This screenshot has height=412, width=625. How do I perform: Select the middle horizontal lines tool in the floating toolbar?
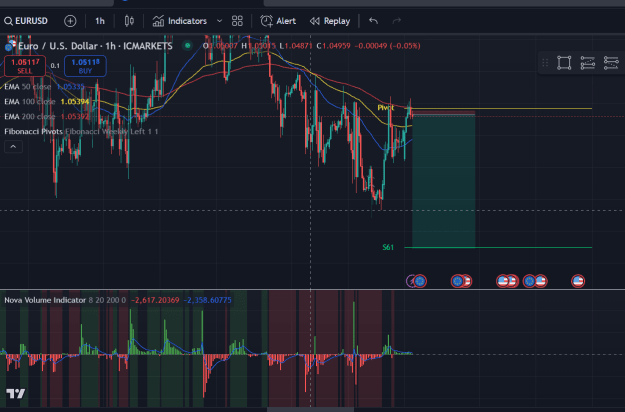tap(588, 63)
